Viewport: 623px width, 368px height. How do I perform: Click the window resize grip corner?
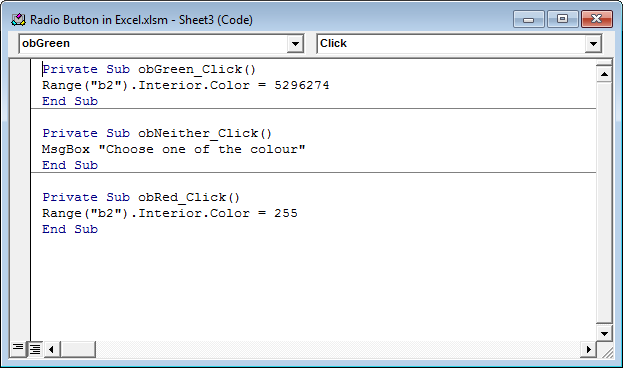605,349
